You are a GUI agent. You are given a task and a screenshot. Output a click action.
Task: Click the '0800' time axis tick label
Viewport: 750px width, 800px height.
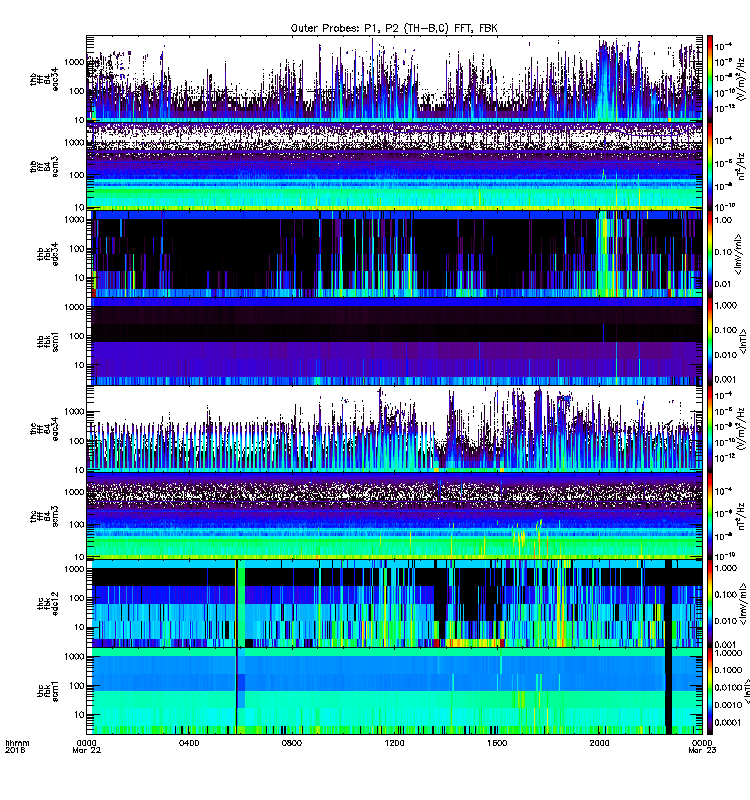[291, 743]
